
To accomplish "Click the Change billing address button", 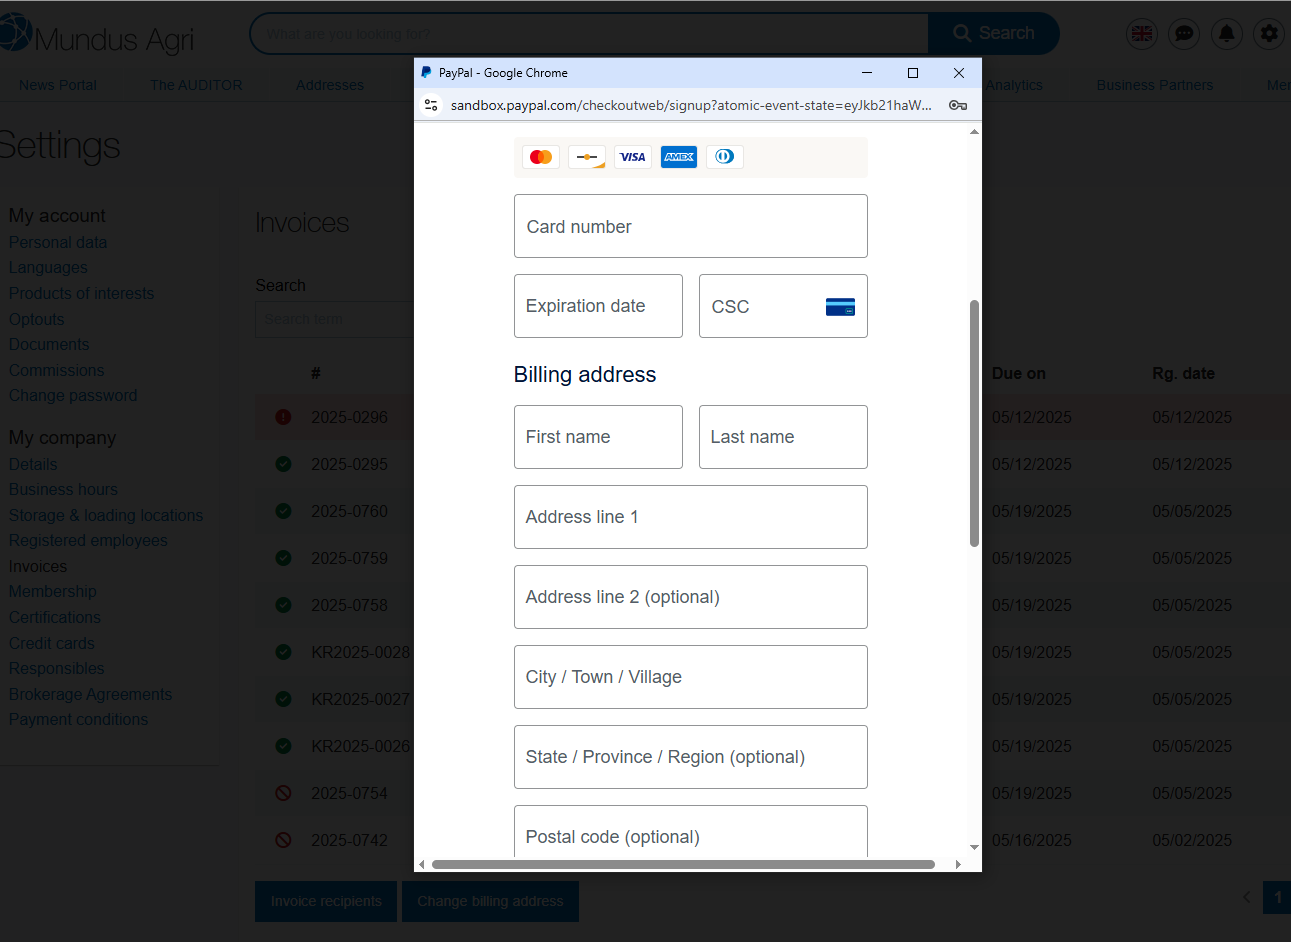I will coord(490,901).
